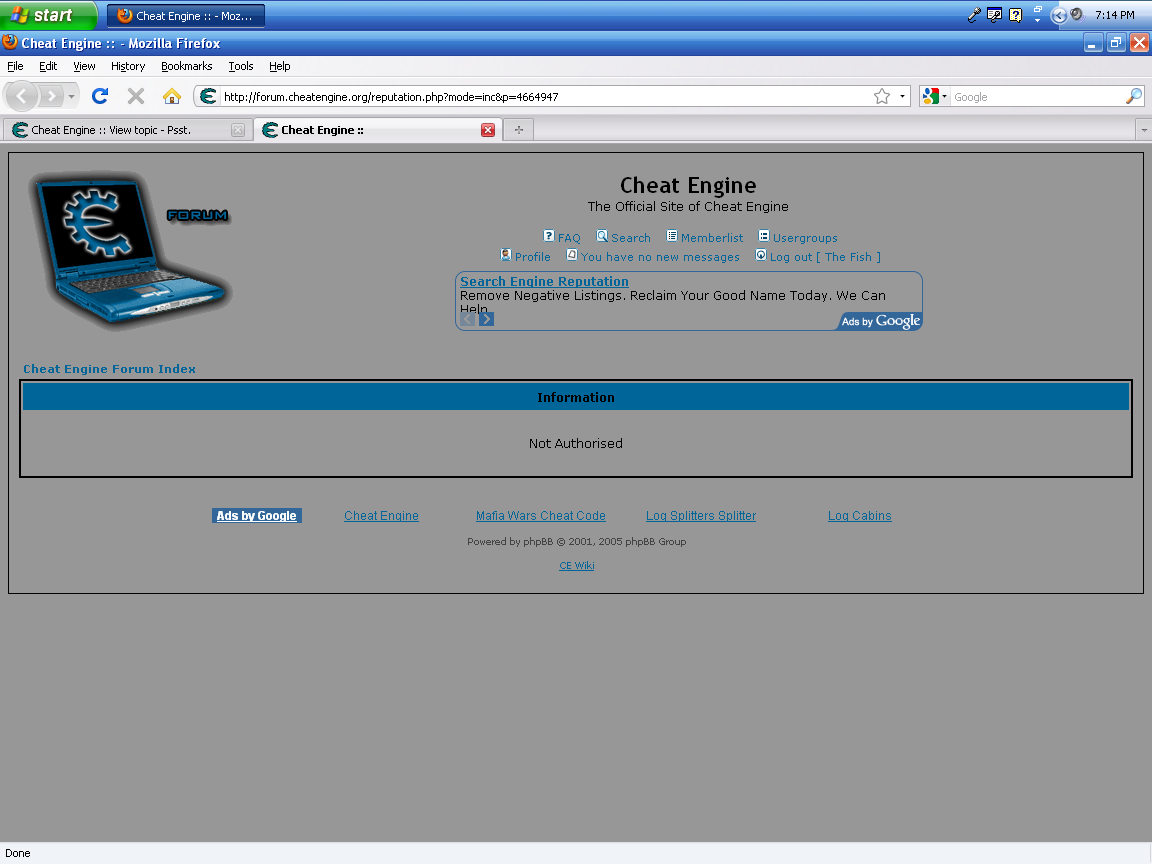Open the File menu
This screenshot has width=1152, height=864.
15,66
